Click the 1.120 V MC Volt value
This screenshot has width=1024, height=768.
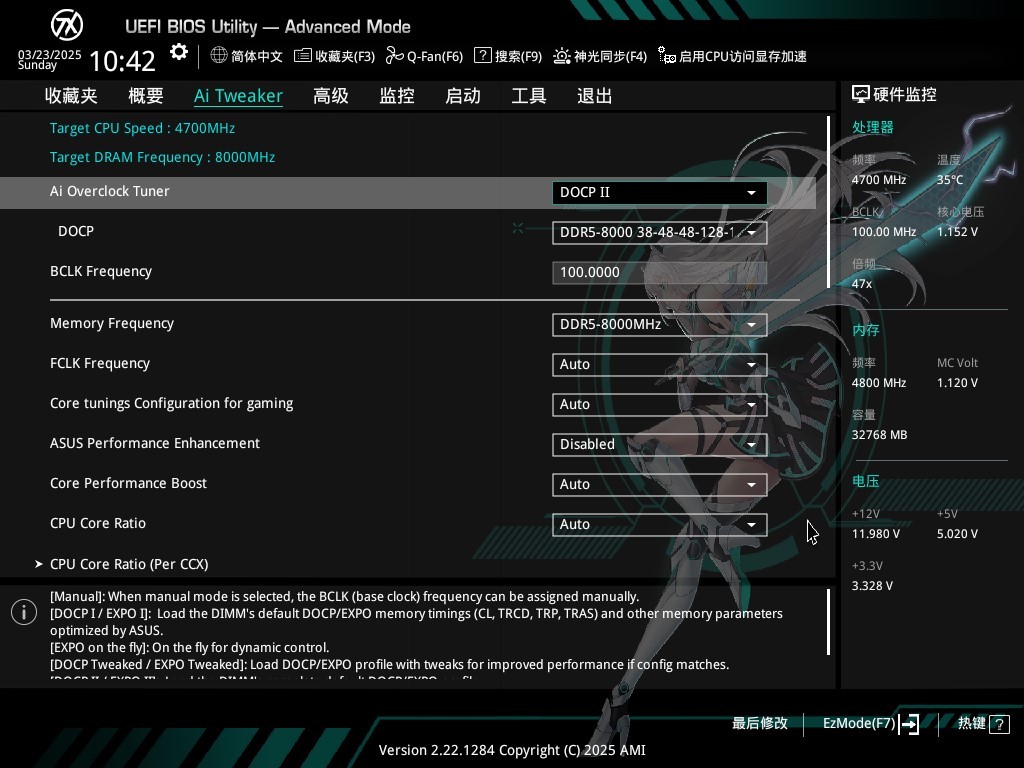tap(957, 383)
